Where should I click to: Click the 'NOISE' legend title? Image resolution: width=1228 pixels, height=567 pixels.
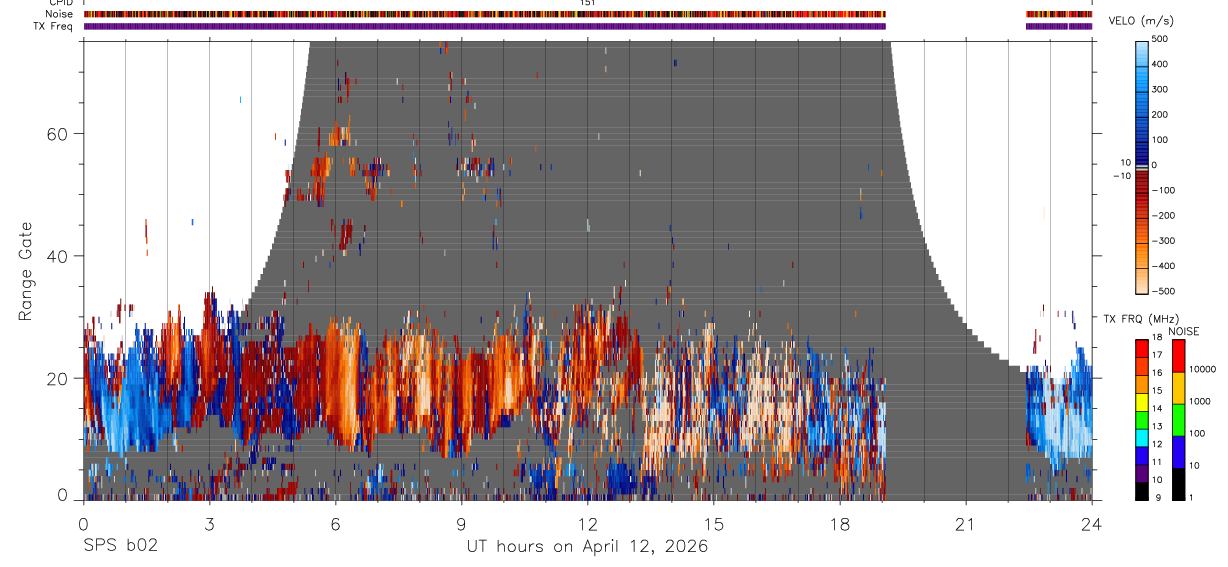(x=1182, y=332)
